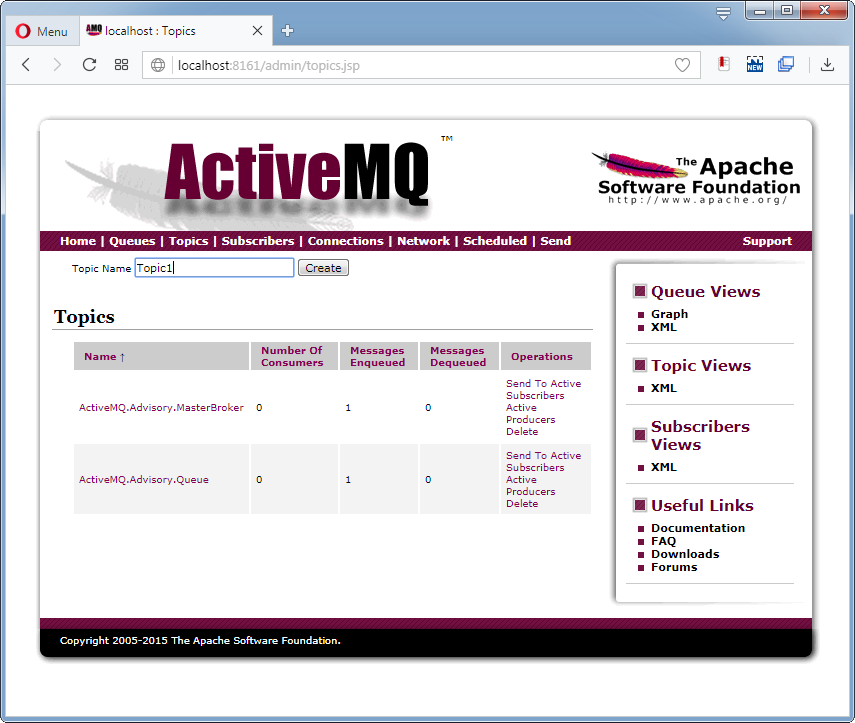Go forward with the browser forward arrow
The width and height of the screenshot is (855, 723).
pos(57,65)
